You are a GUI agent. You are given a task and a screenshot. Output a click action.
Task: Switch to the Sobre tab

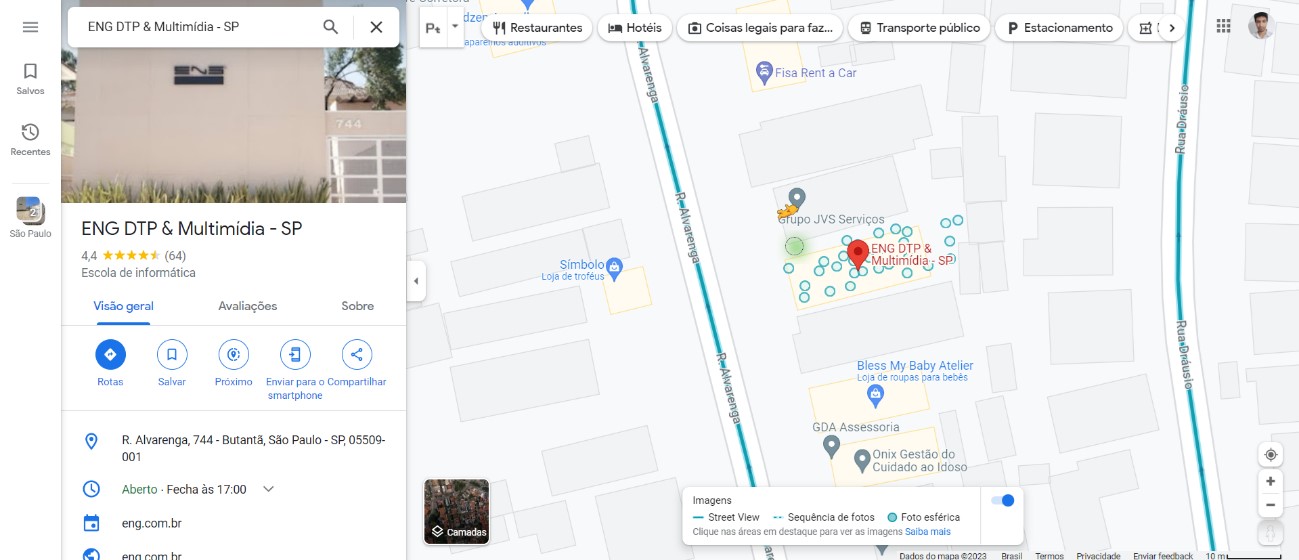(x=357, y=306)
